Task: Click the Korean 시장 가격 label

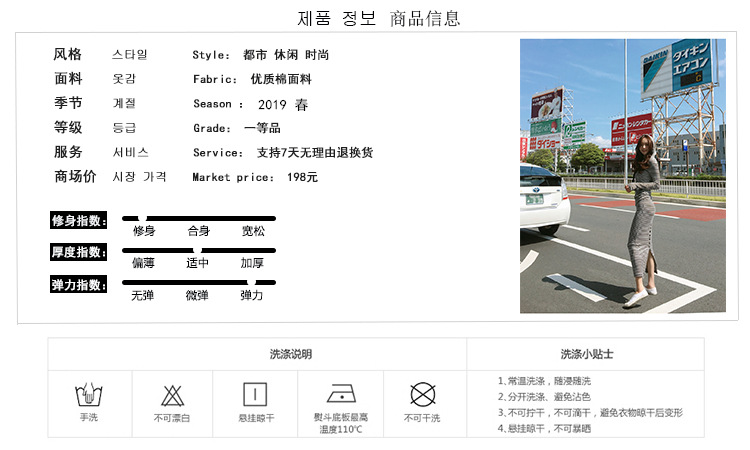Action: click(139, 176)
